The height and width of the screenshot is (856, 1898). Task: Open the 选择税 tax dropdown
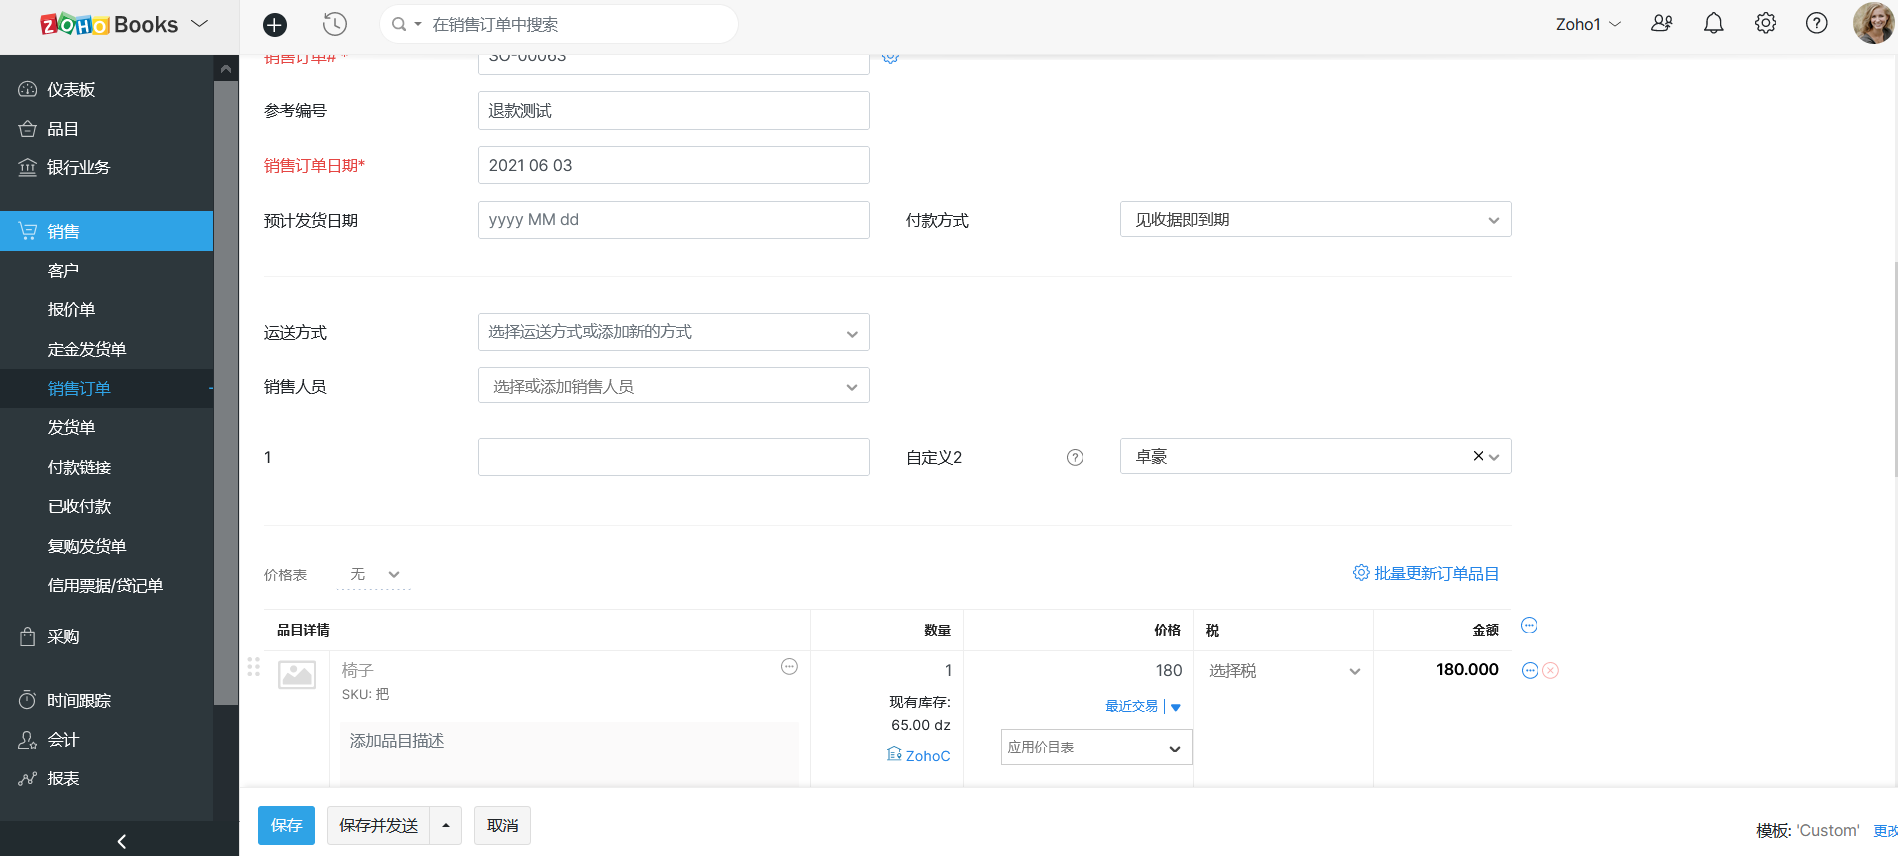point(1283,671)
